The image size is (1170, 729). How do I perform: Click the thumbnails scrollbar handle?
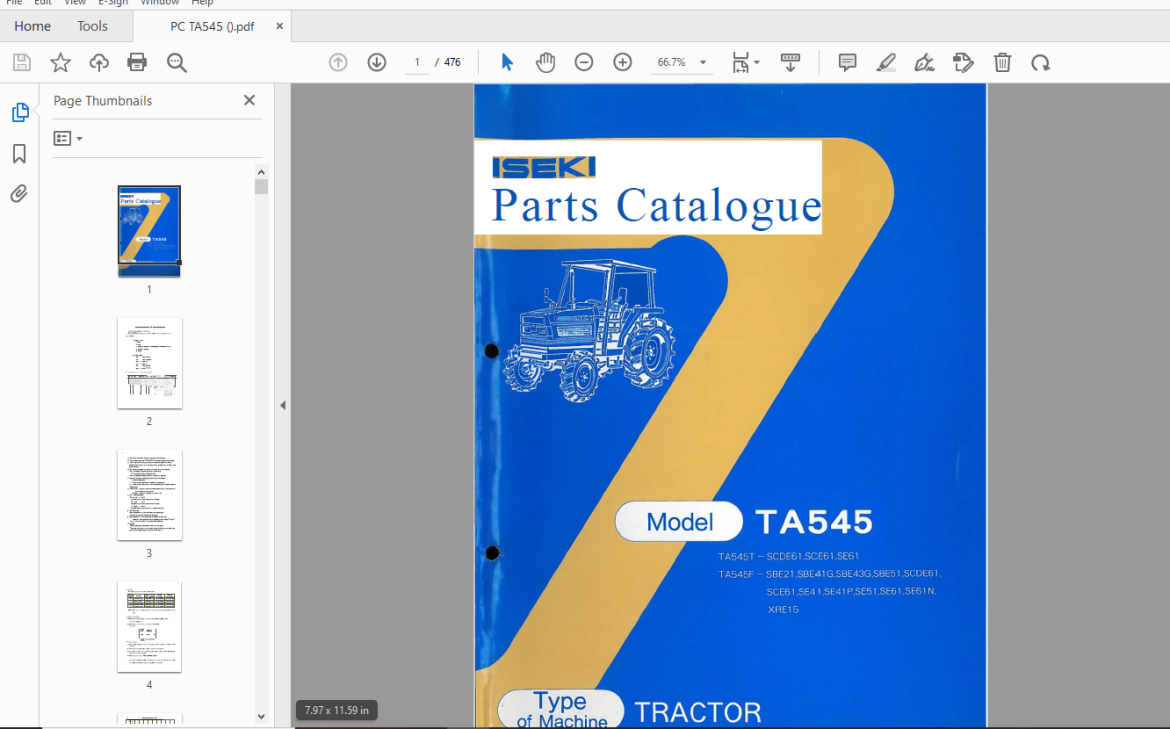(261, 187)
